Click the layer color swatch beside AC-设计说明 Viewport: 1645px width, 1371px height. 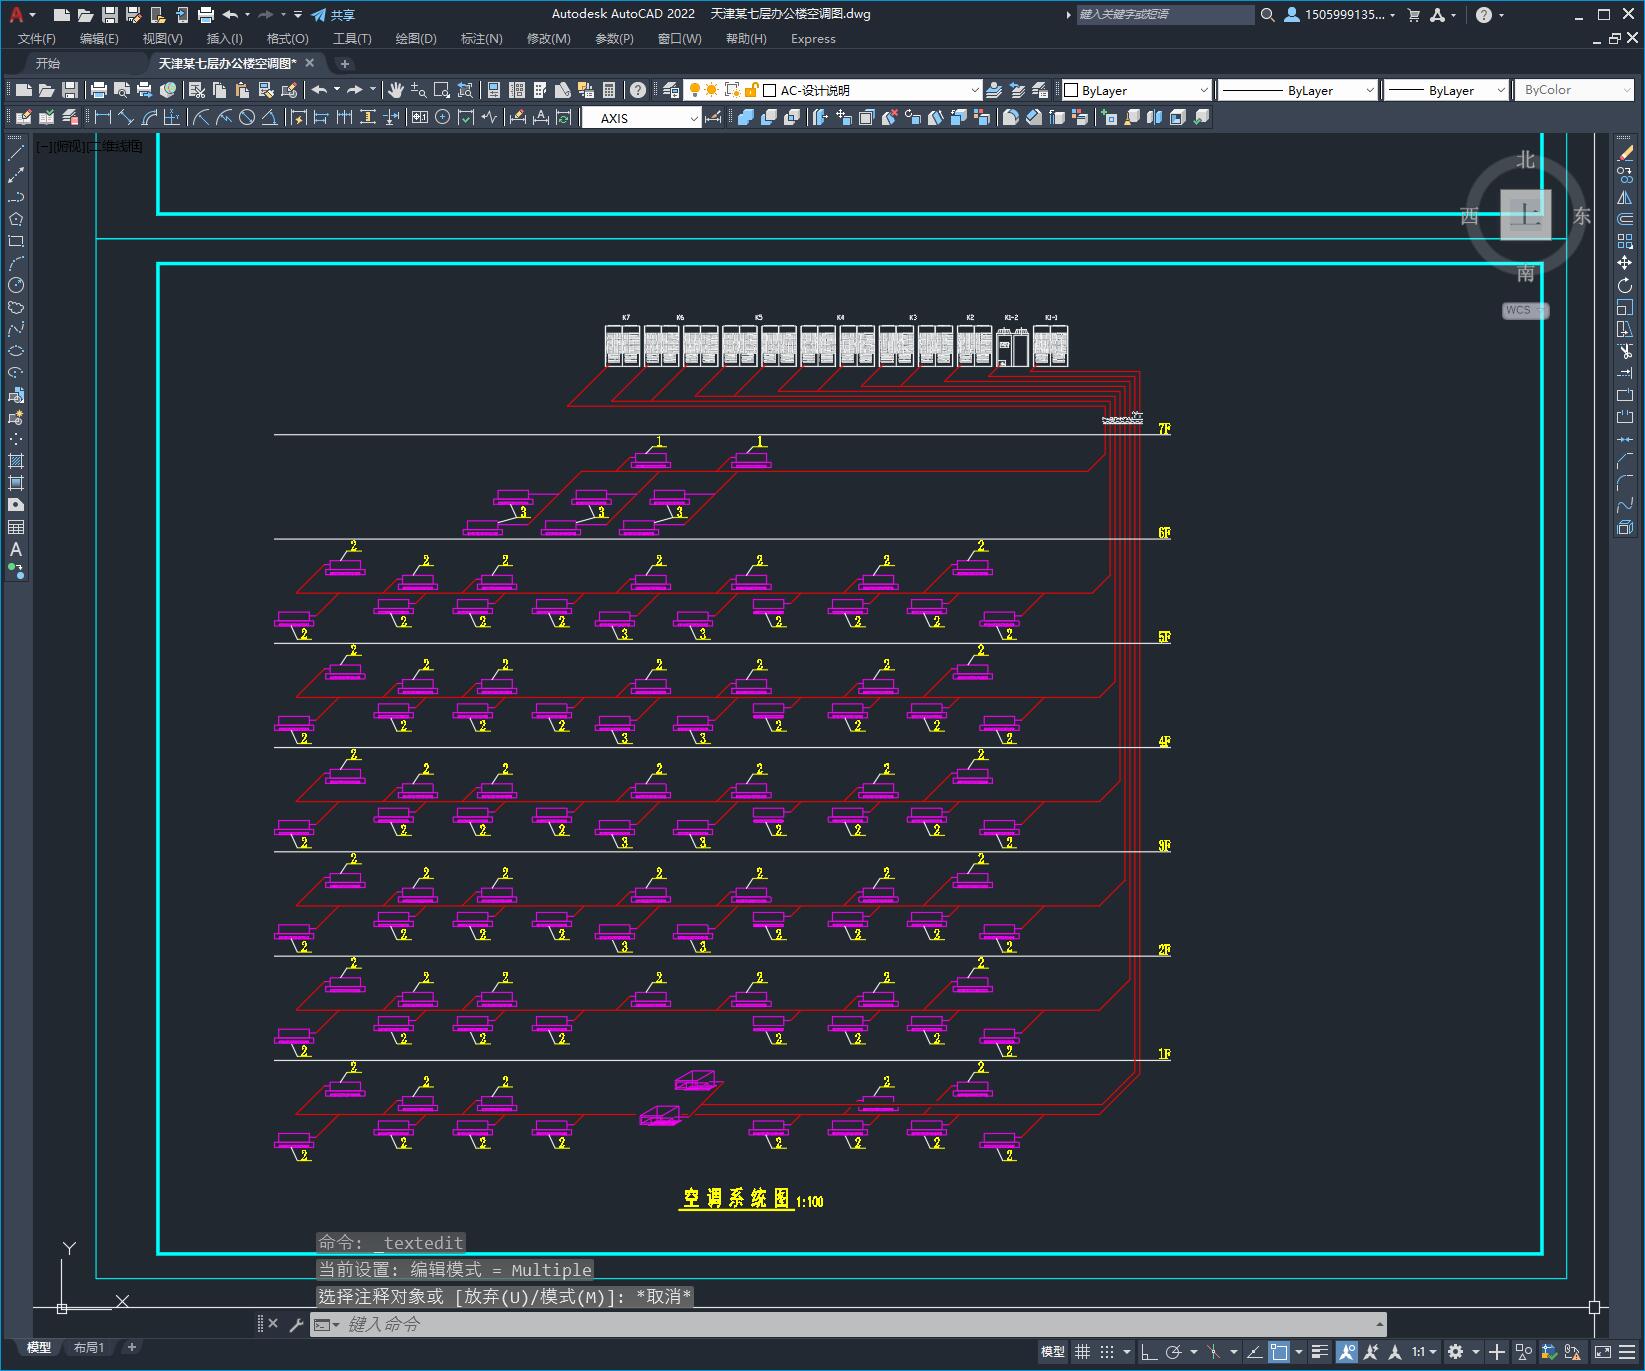tap(770, 90)
